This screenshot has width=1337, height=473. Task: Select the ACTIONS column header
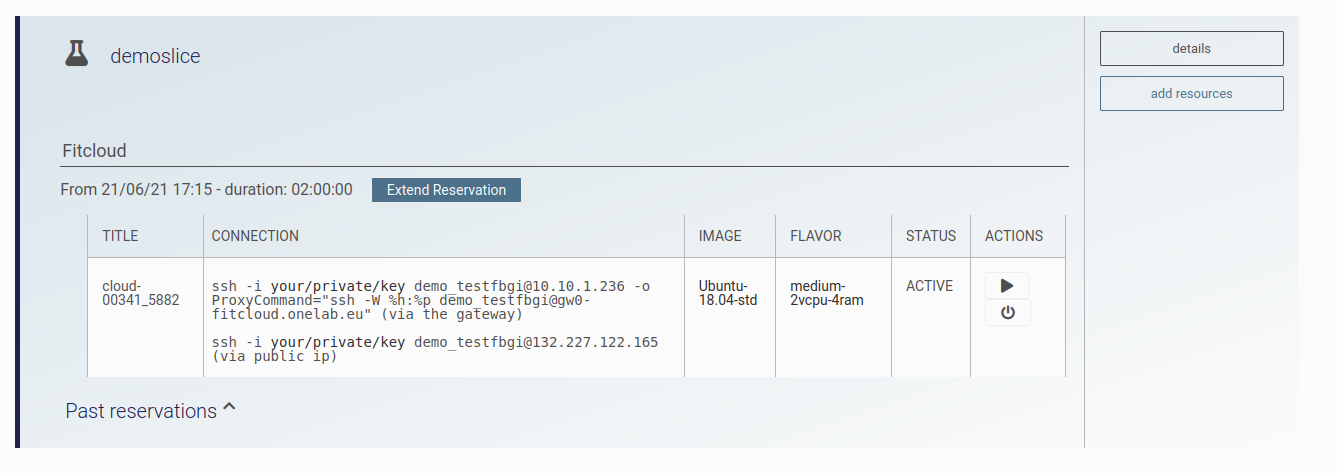point(1014,236)
